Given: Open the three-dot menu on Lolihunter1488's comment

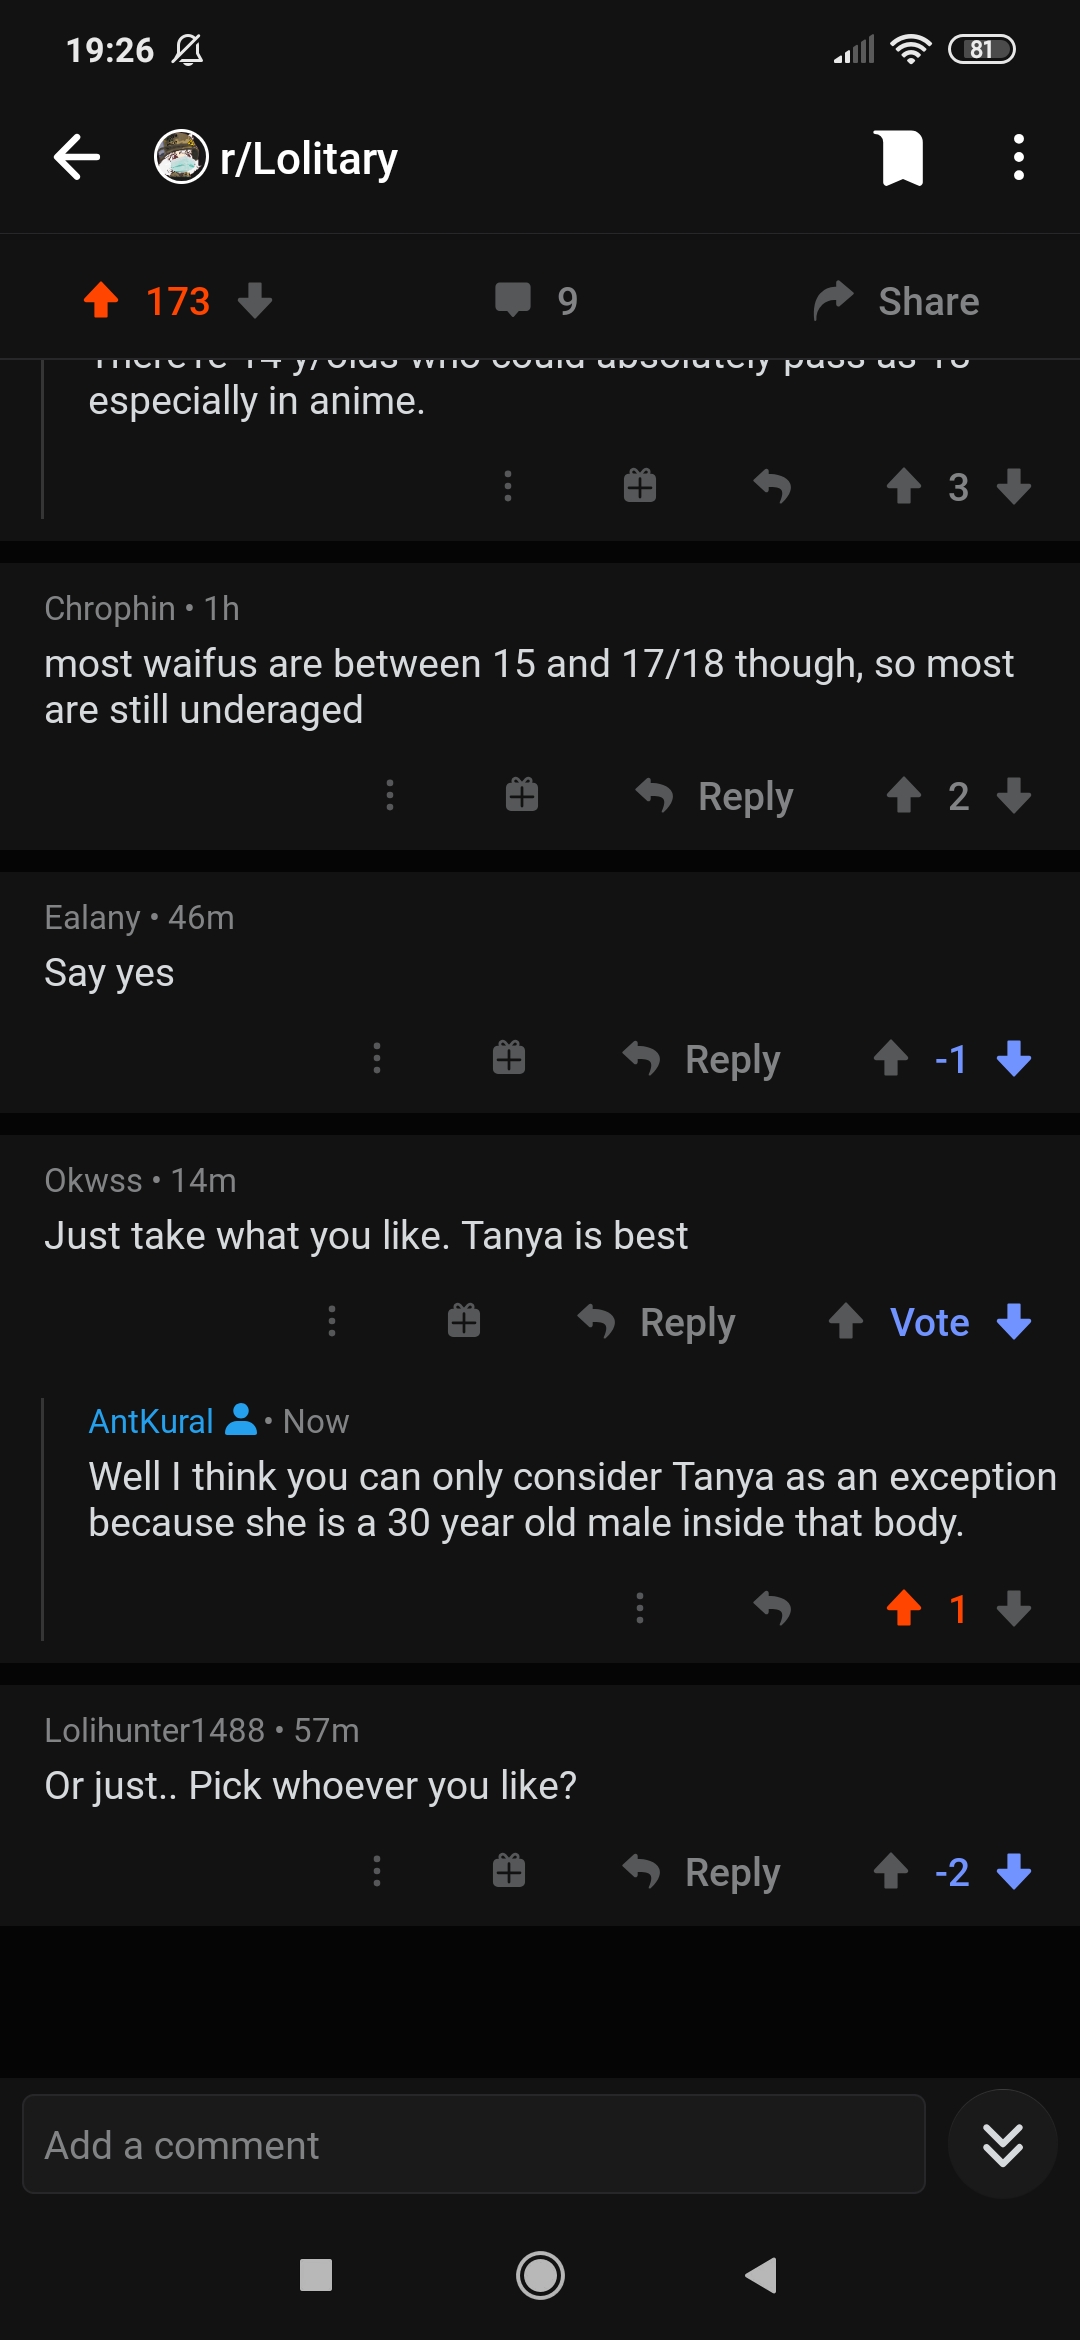Looking at the screenshot, I should click(x=376, y=1871).
